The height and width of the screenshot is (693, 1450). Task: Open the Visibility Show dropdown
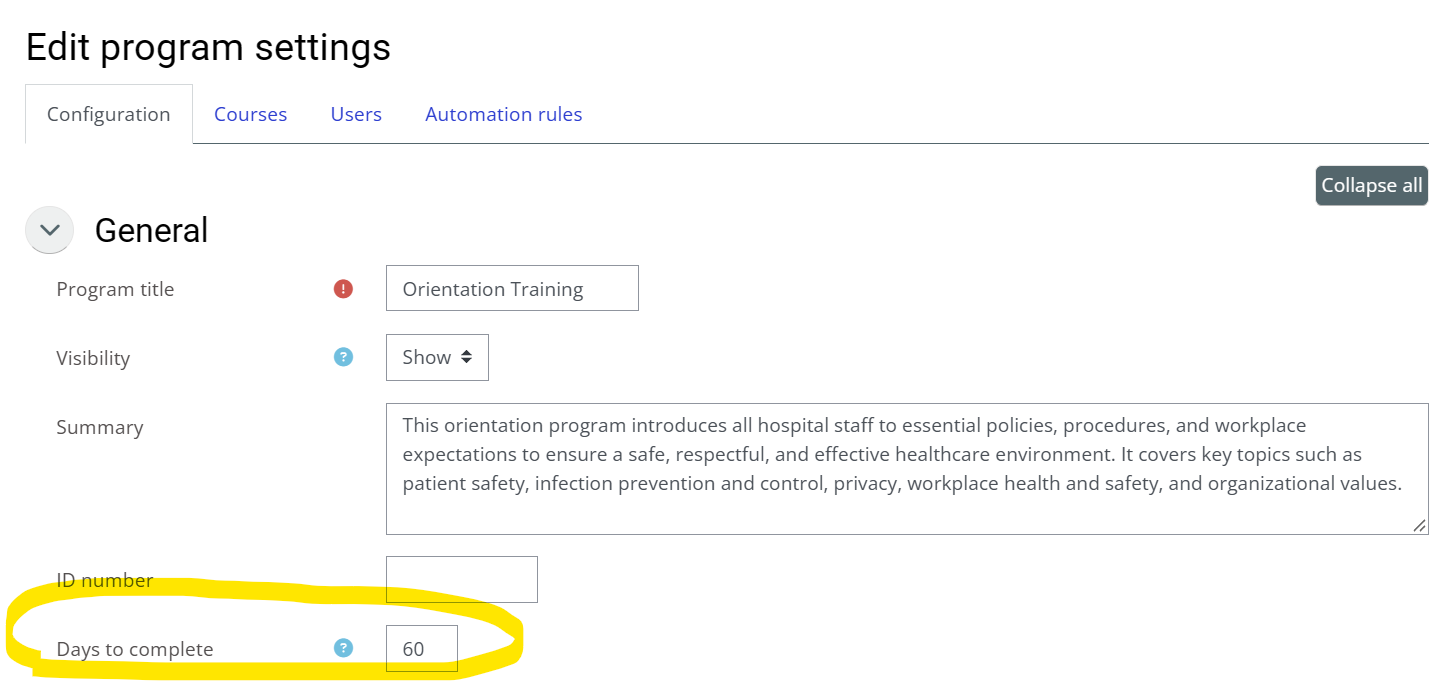[437, 357]
